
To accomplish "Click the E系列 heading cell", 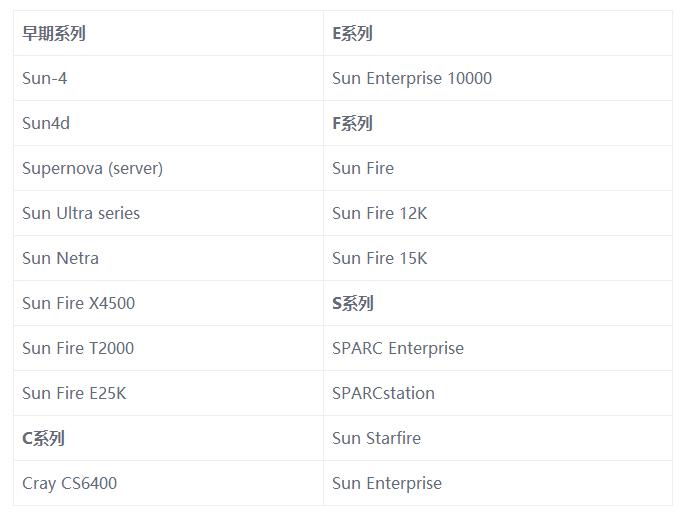I will click(x=352, y=33).
